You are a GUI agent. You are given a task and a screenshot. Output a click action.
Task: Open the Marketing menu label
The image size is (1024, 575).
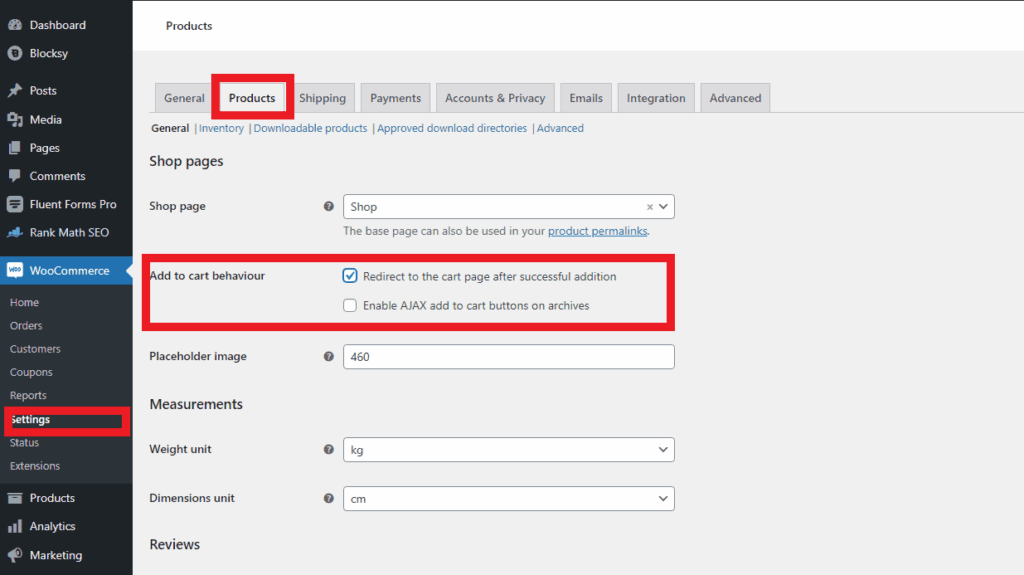[56, 555]
